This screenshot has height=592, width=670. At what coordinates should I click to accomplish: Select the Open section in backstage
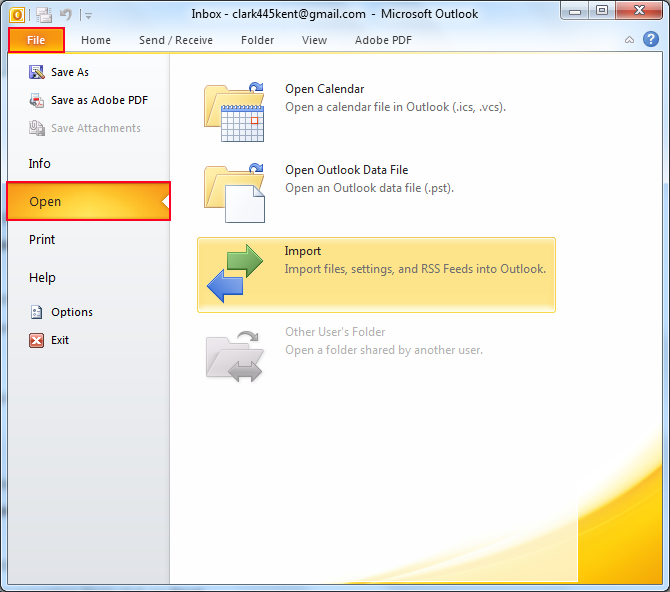[x=88, y=201]
